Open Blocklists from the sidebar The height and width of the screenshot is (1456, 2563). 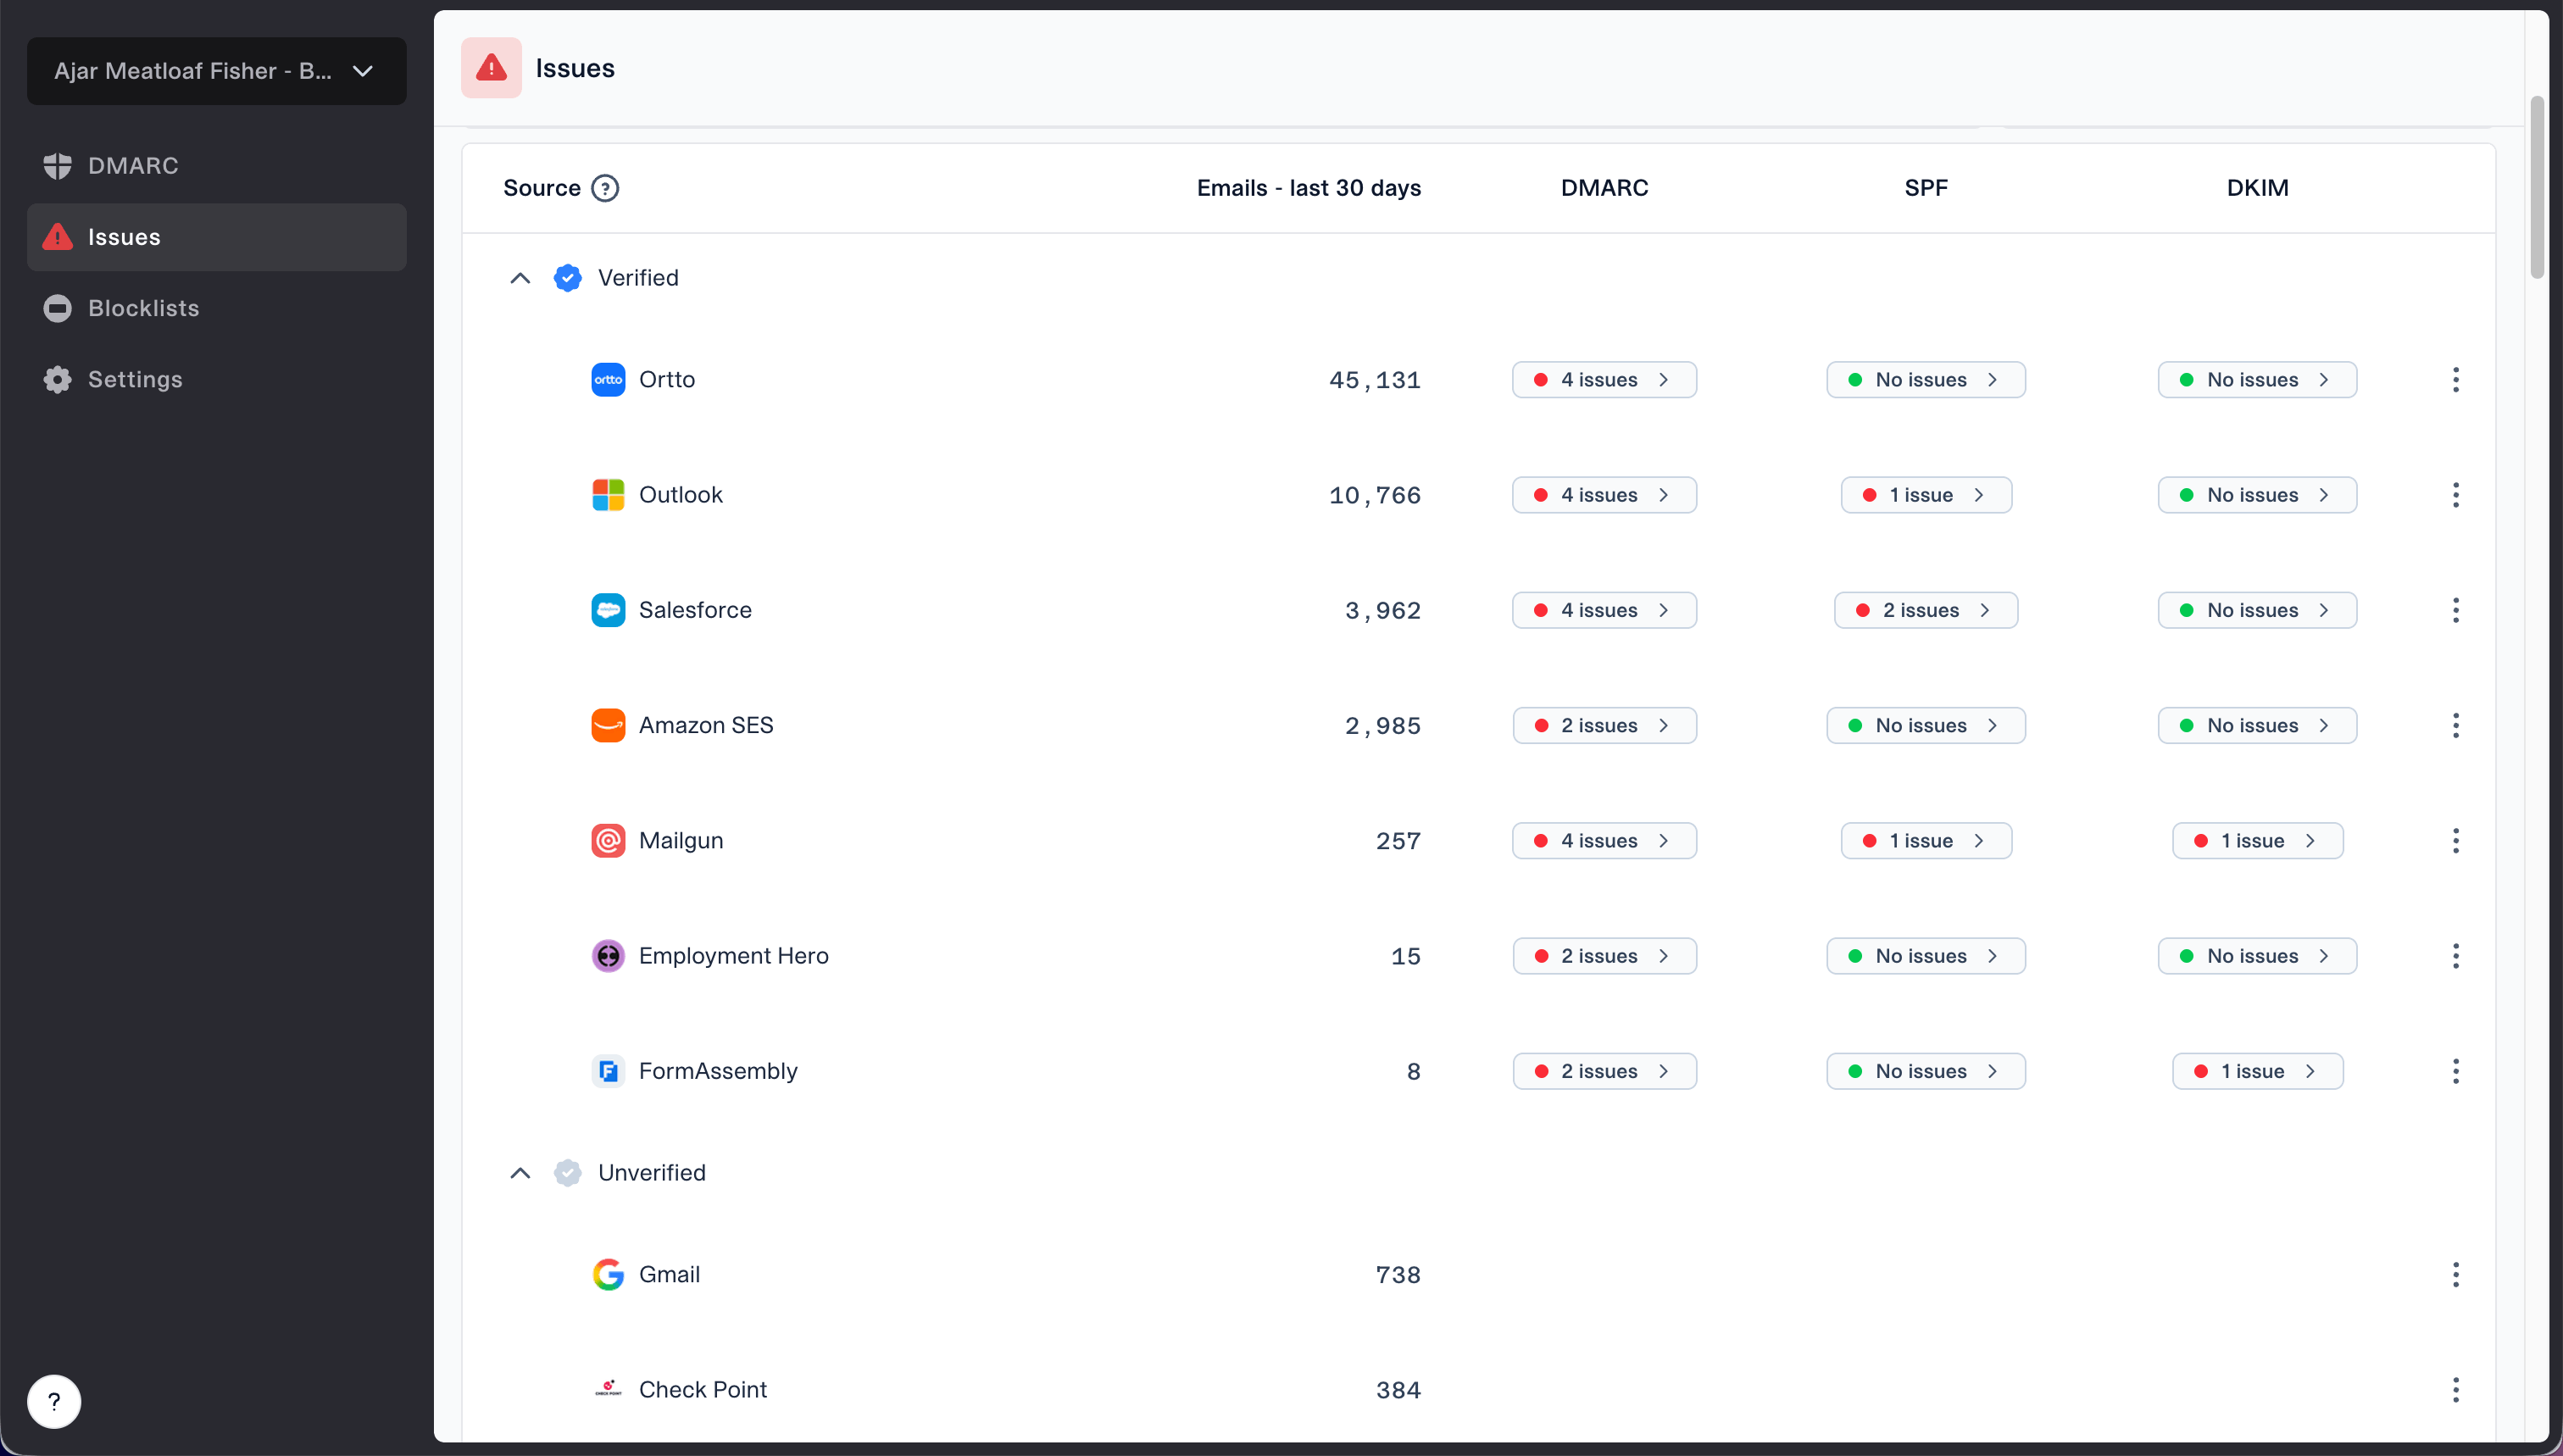(143, 308)
